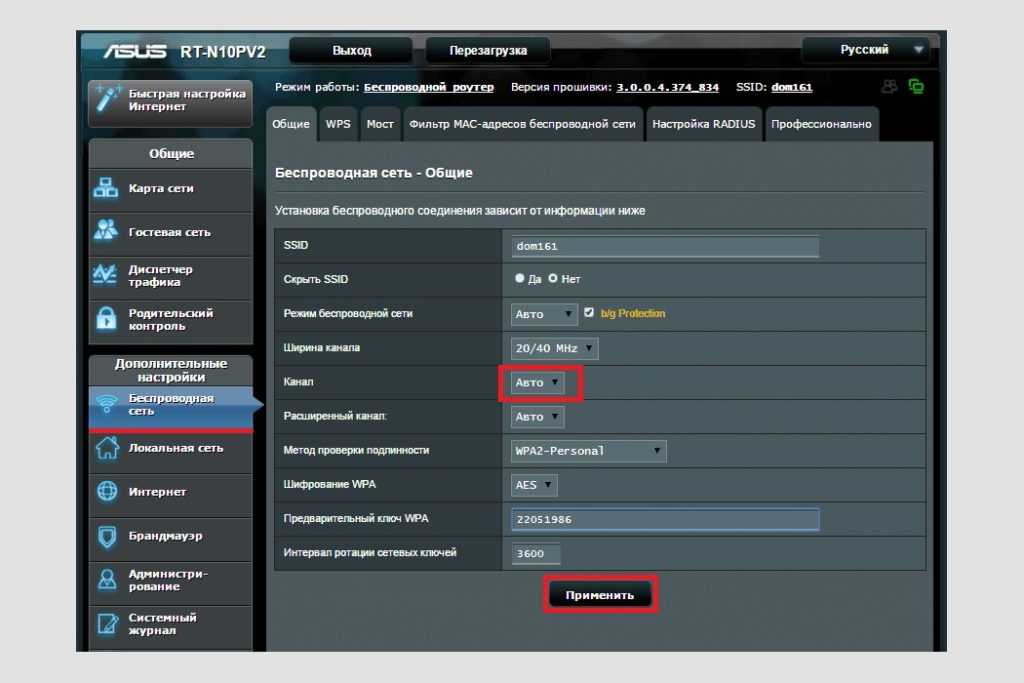Click the Administration (Администрирование) user icon
This screenshot has height=683, width=1024.
tap(106, 580)
